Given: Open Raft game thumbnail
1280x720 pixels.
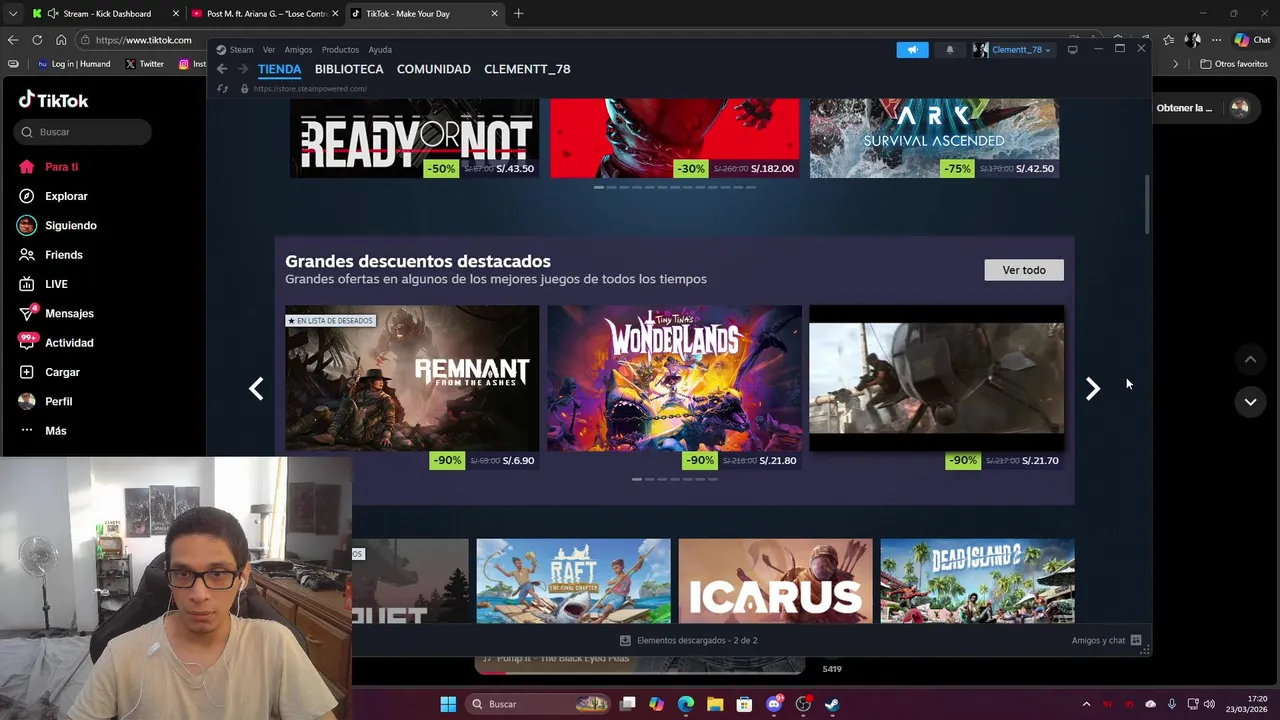Looking at the screenshot, I should (574, 581).
